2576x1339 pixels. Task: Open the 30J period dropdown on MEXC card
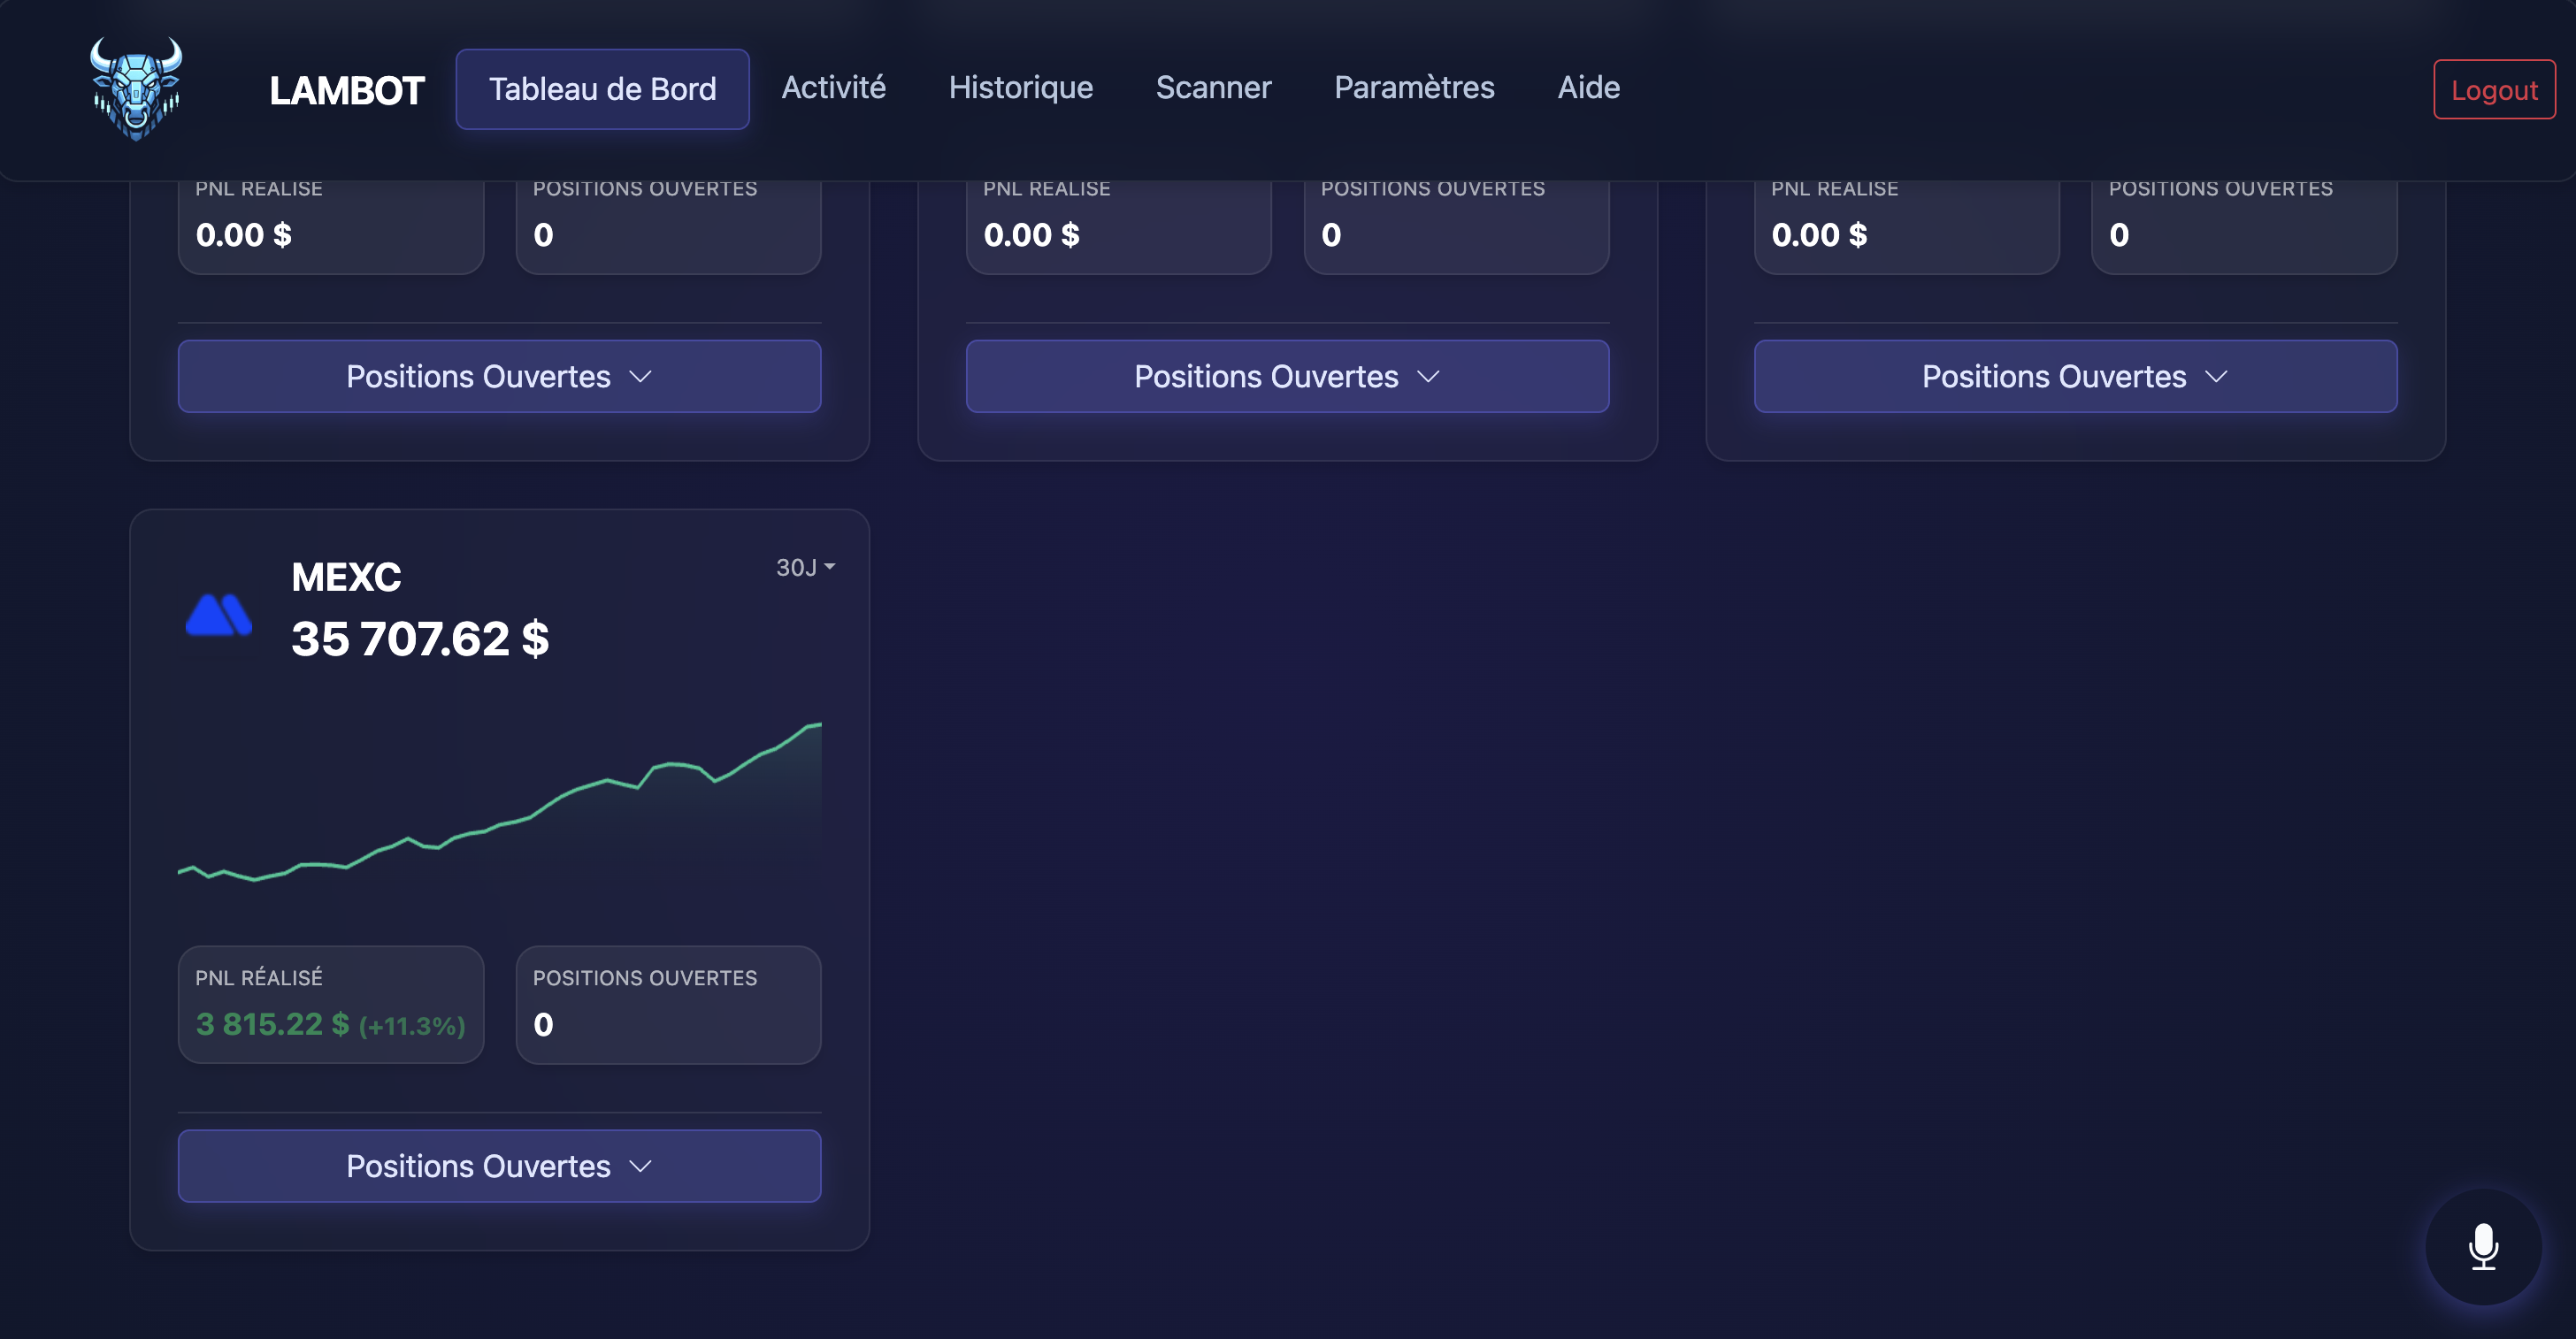click(x=805, y=567)
